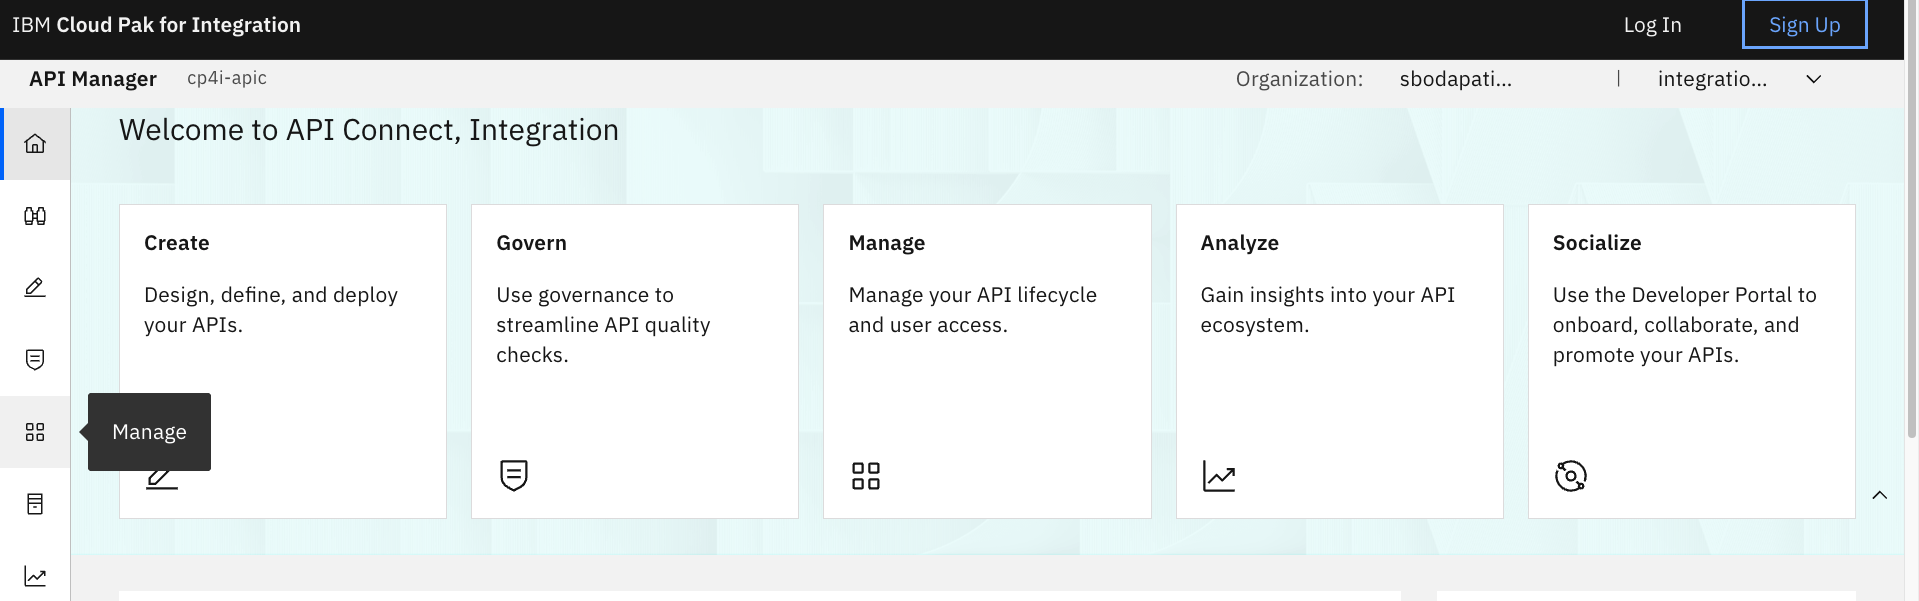Viewport: 1919px width, 601px height.
Task: Click the line chart icon on Analyze card
Action: (x=1219, y=476)
